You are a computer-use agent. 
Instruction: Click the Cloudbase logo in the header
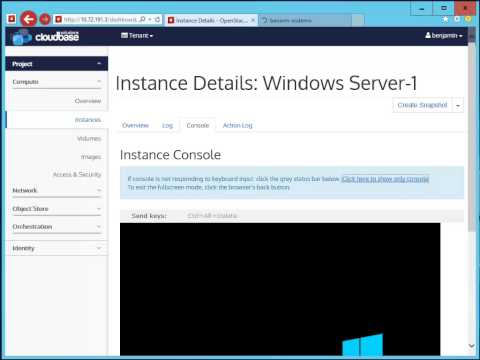coord(45,37)
